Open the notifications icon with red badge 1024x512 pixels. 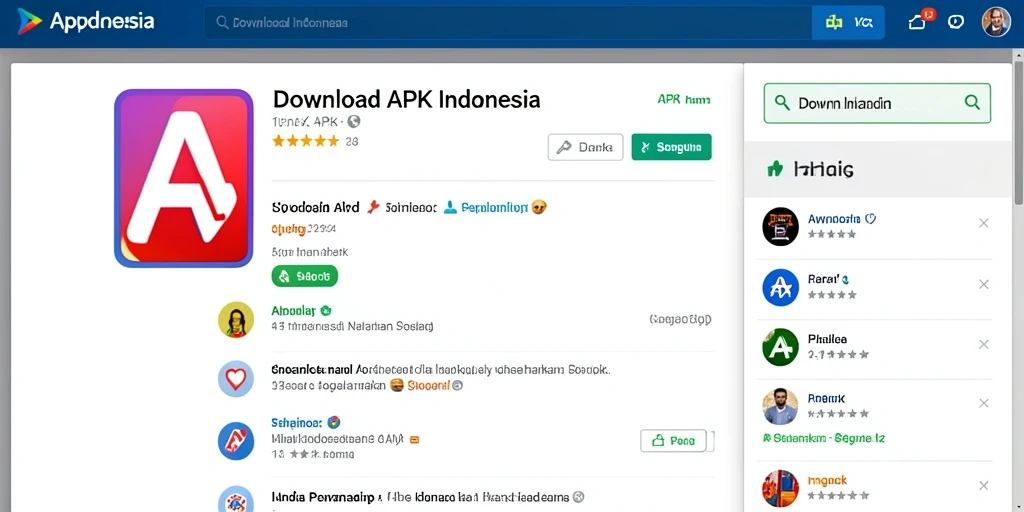[x=918, y=22]
